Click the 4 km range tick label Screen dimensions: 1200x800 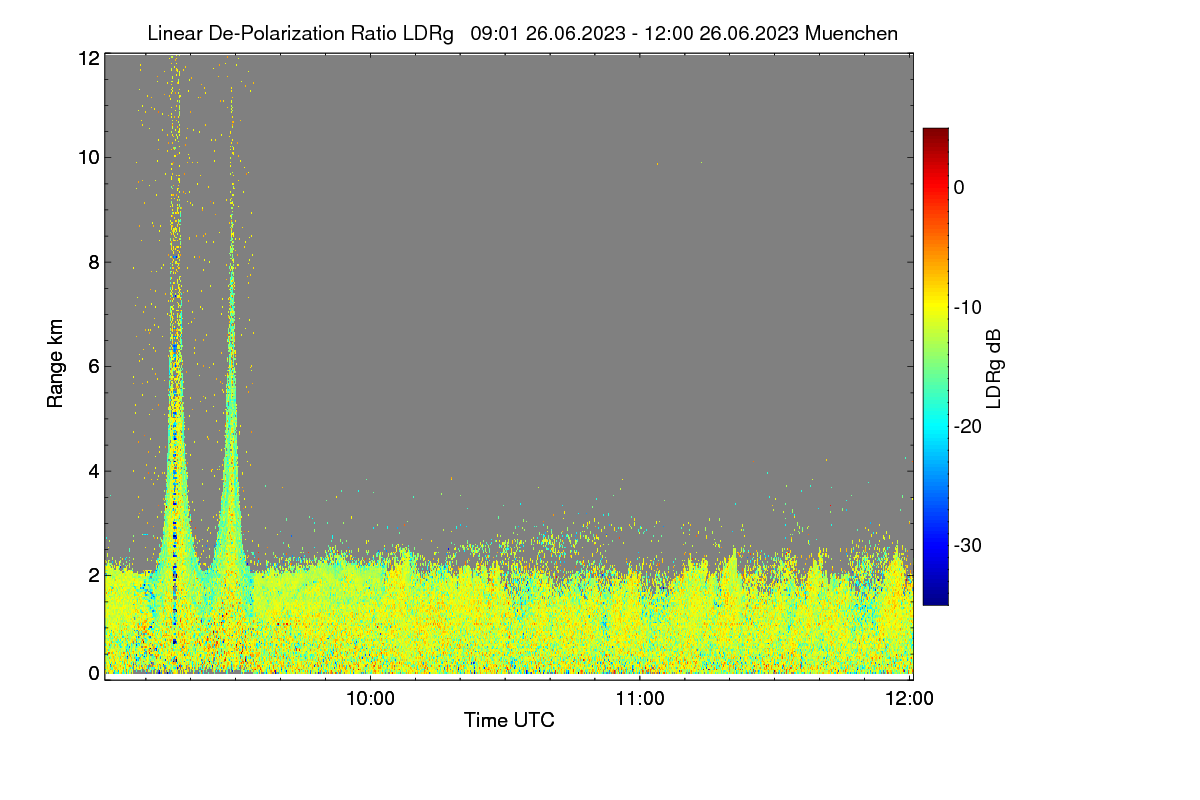pos(94,471)
